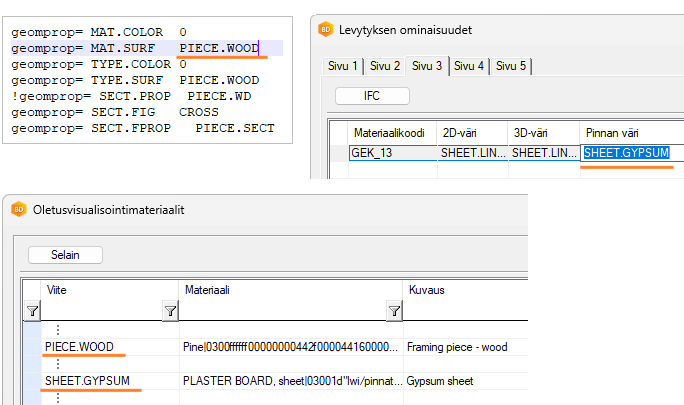Viewport: 684px width, 405px height.
Task: Click the filter icon in the row header
Action: [31, 313]
